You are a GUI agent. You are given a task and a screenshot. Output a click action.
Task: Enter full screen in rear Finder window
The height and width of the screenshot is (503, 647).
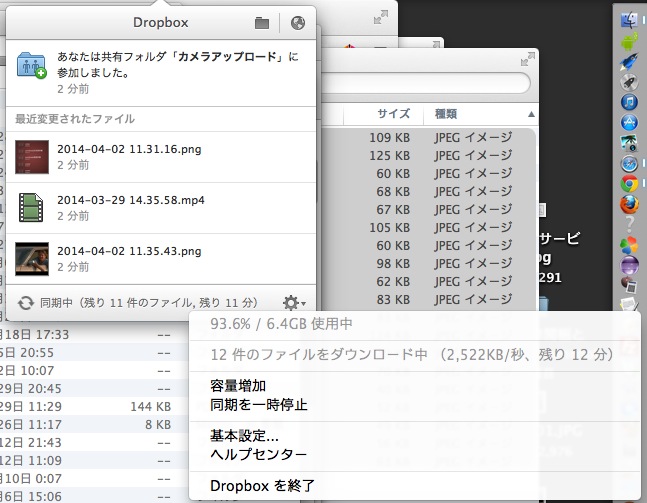pyautogui.click(x=380, y=17)
